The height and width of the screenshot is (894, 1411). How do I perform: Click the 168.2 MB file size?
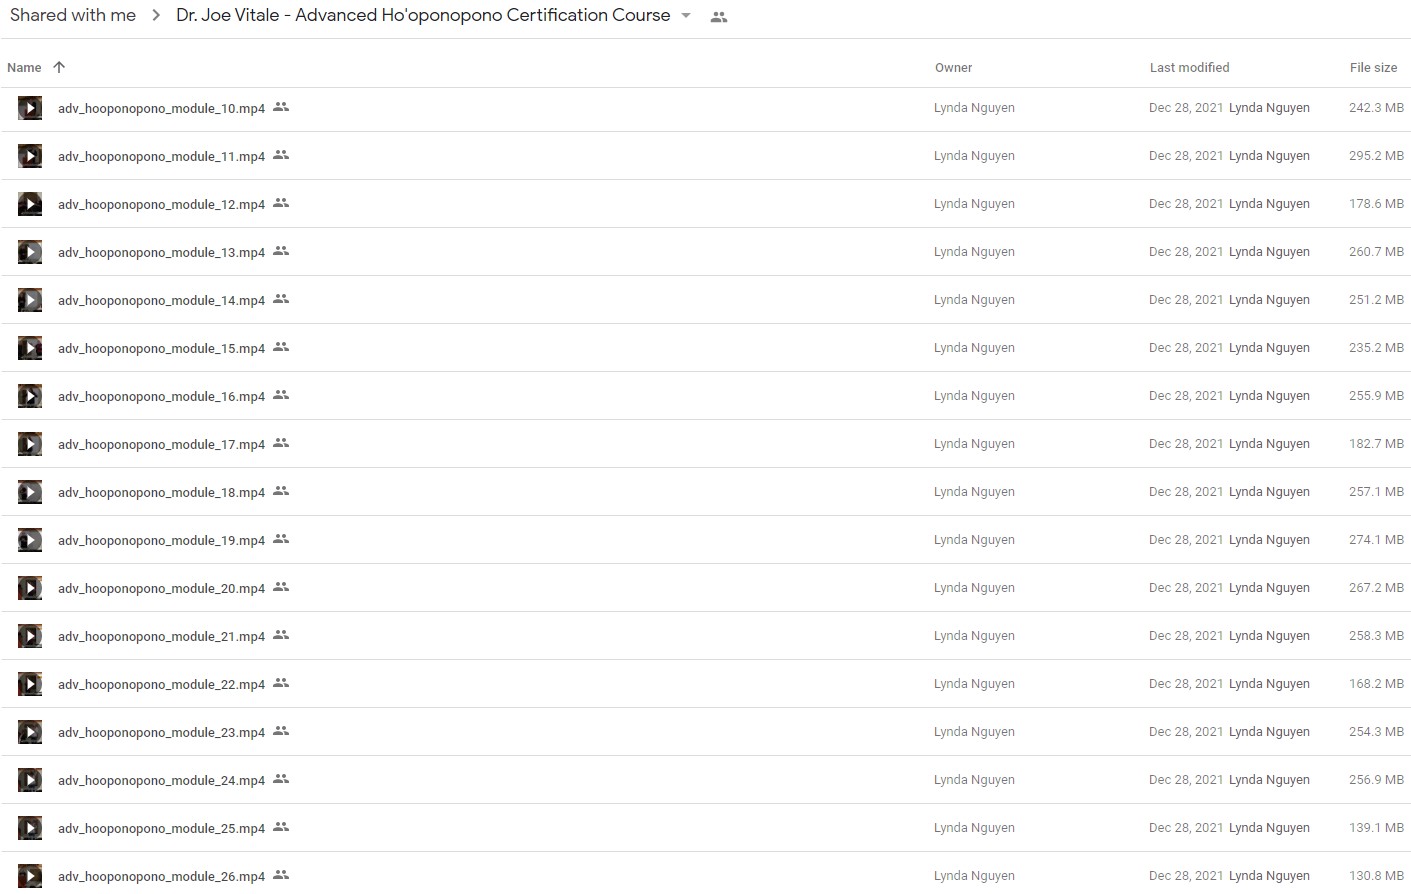[1376, 684]
